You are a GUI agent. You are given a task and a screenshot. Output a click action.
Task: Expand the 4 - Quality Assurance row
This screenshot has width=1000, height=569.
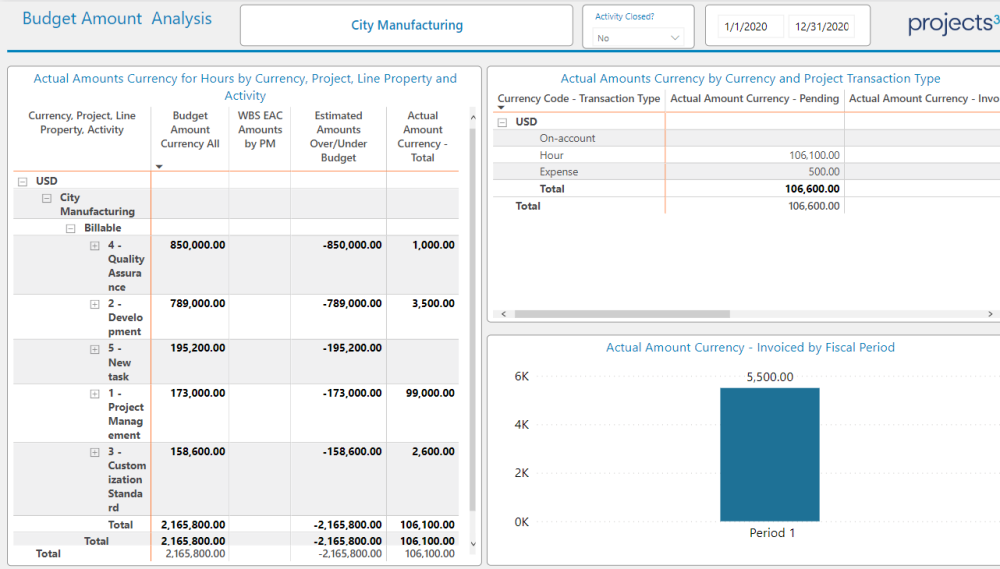click(95, 245)
